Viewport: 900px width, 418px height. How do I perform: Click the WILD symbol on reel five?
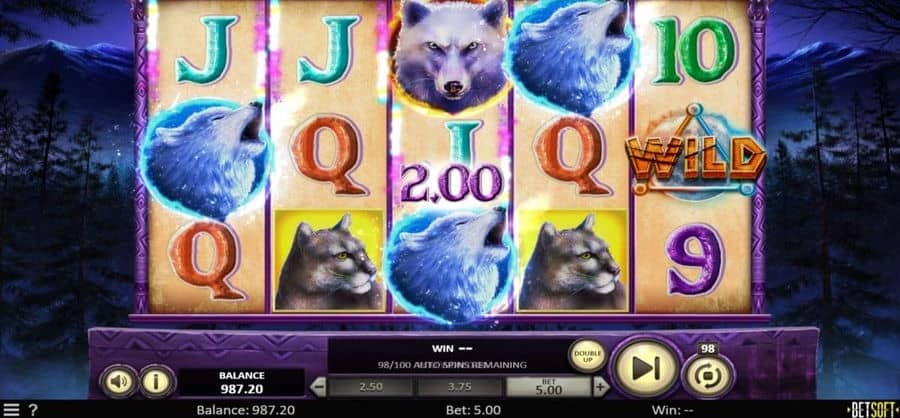click(x=695, y=154)
